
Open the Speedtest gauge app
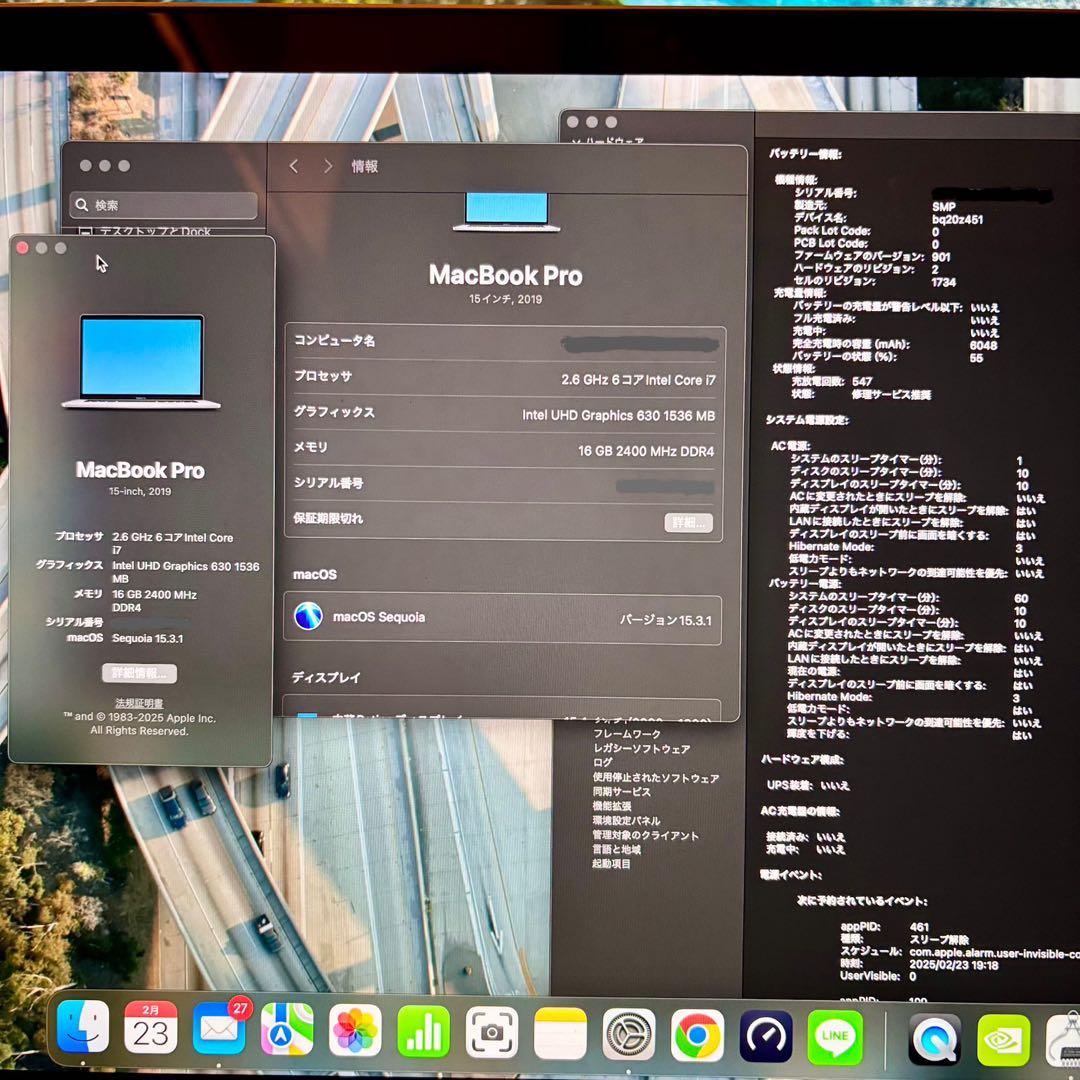(x=766, y=1037)
